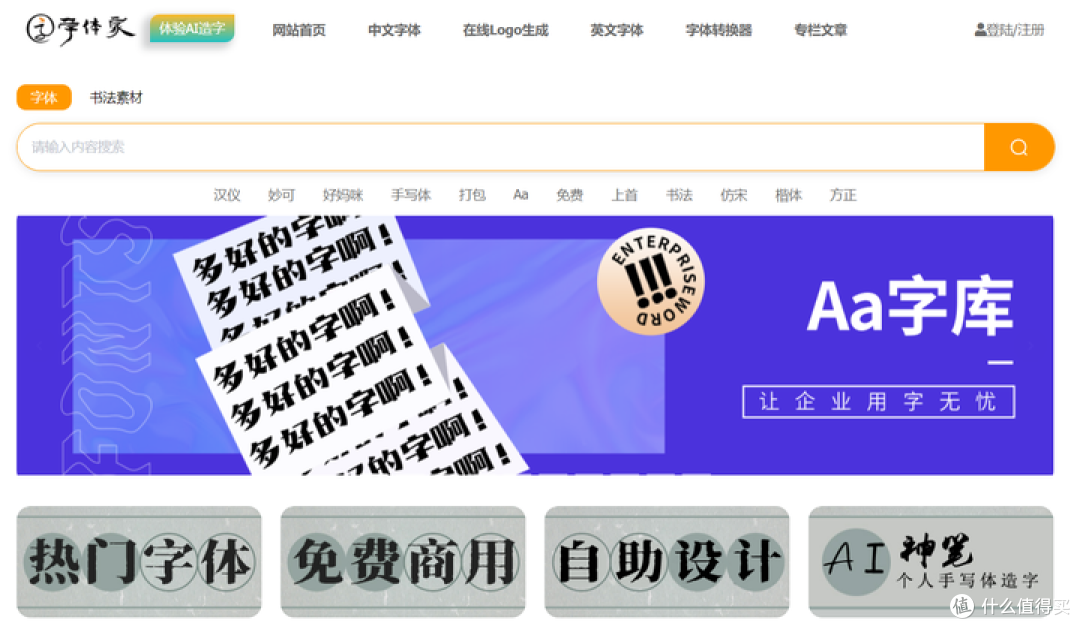Viewport: 1080px width, 629px height.
Task: Click the 妙可 keyword link
Action: pyautogui.click(x=281, y=195)
